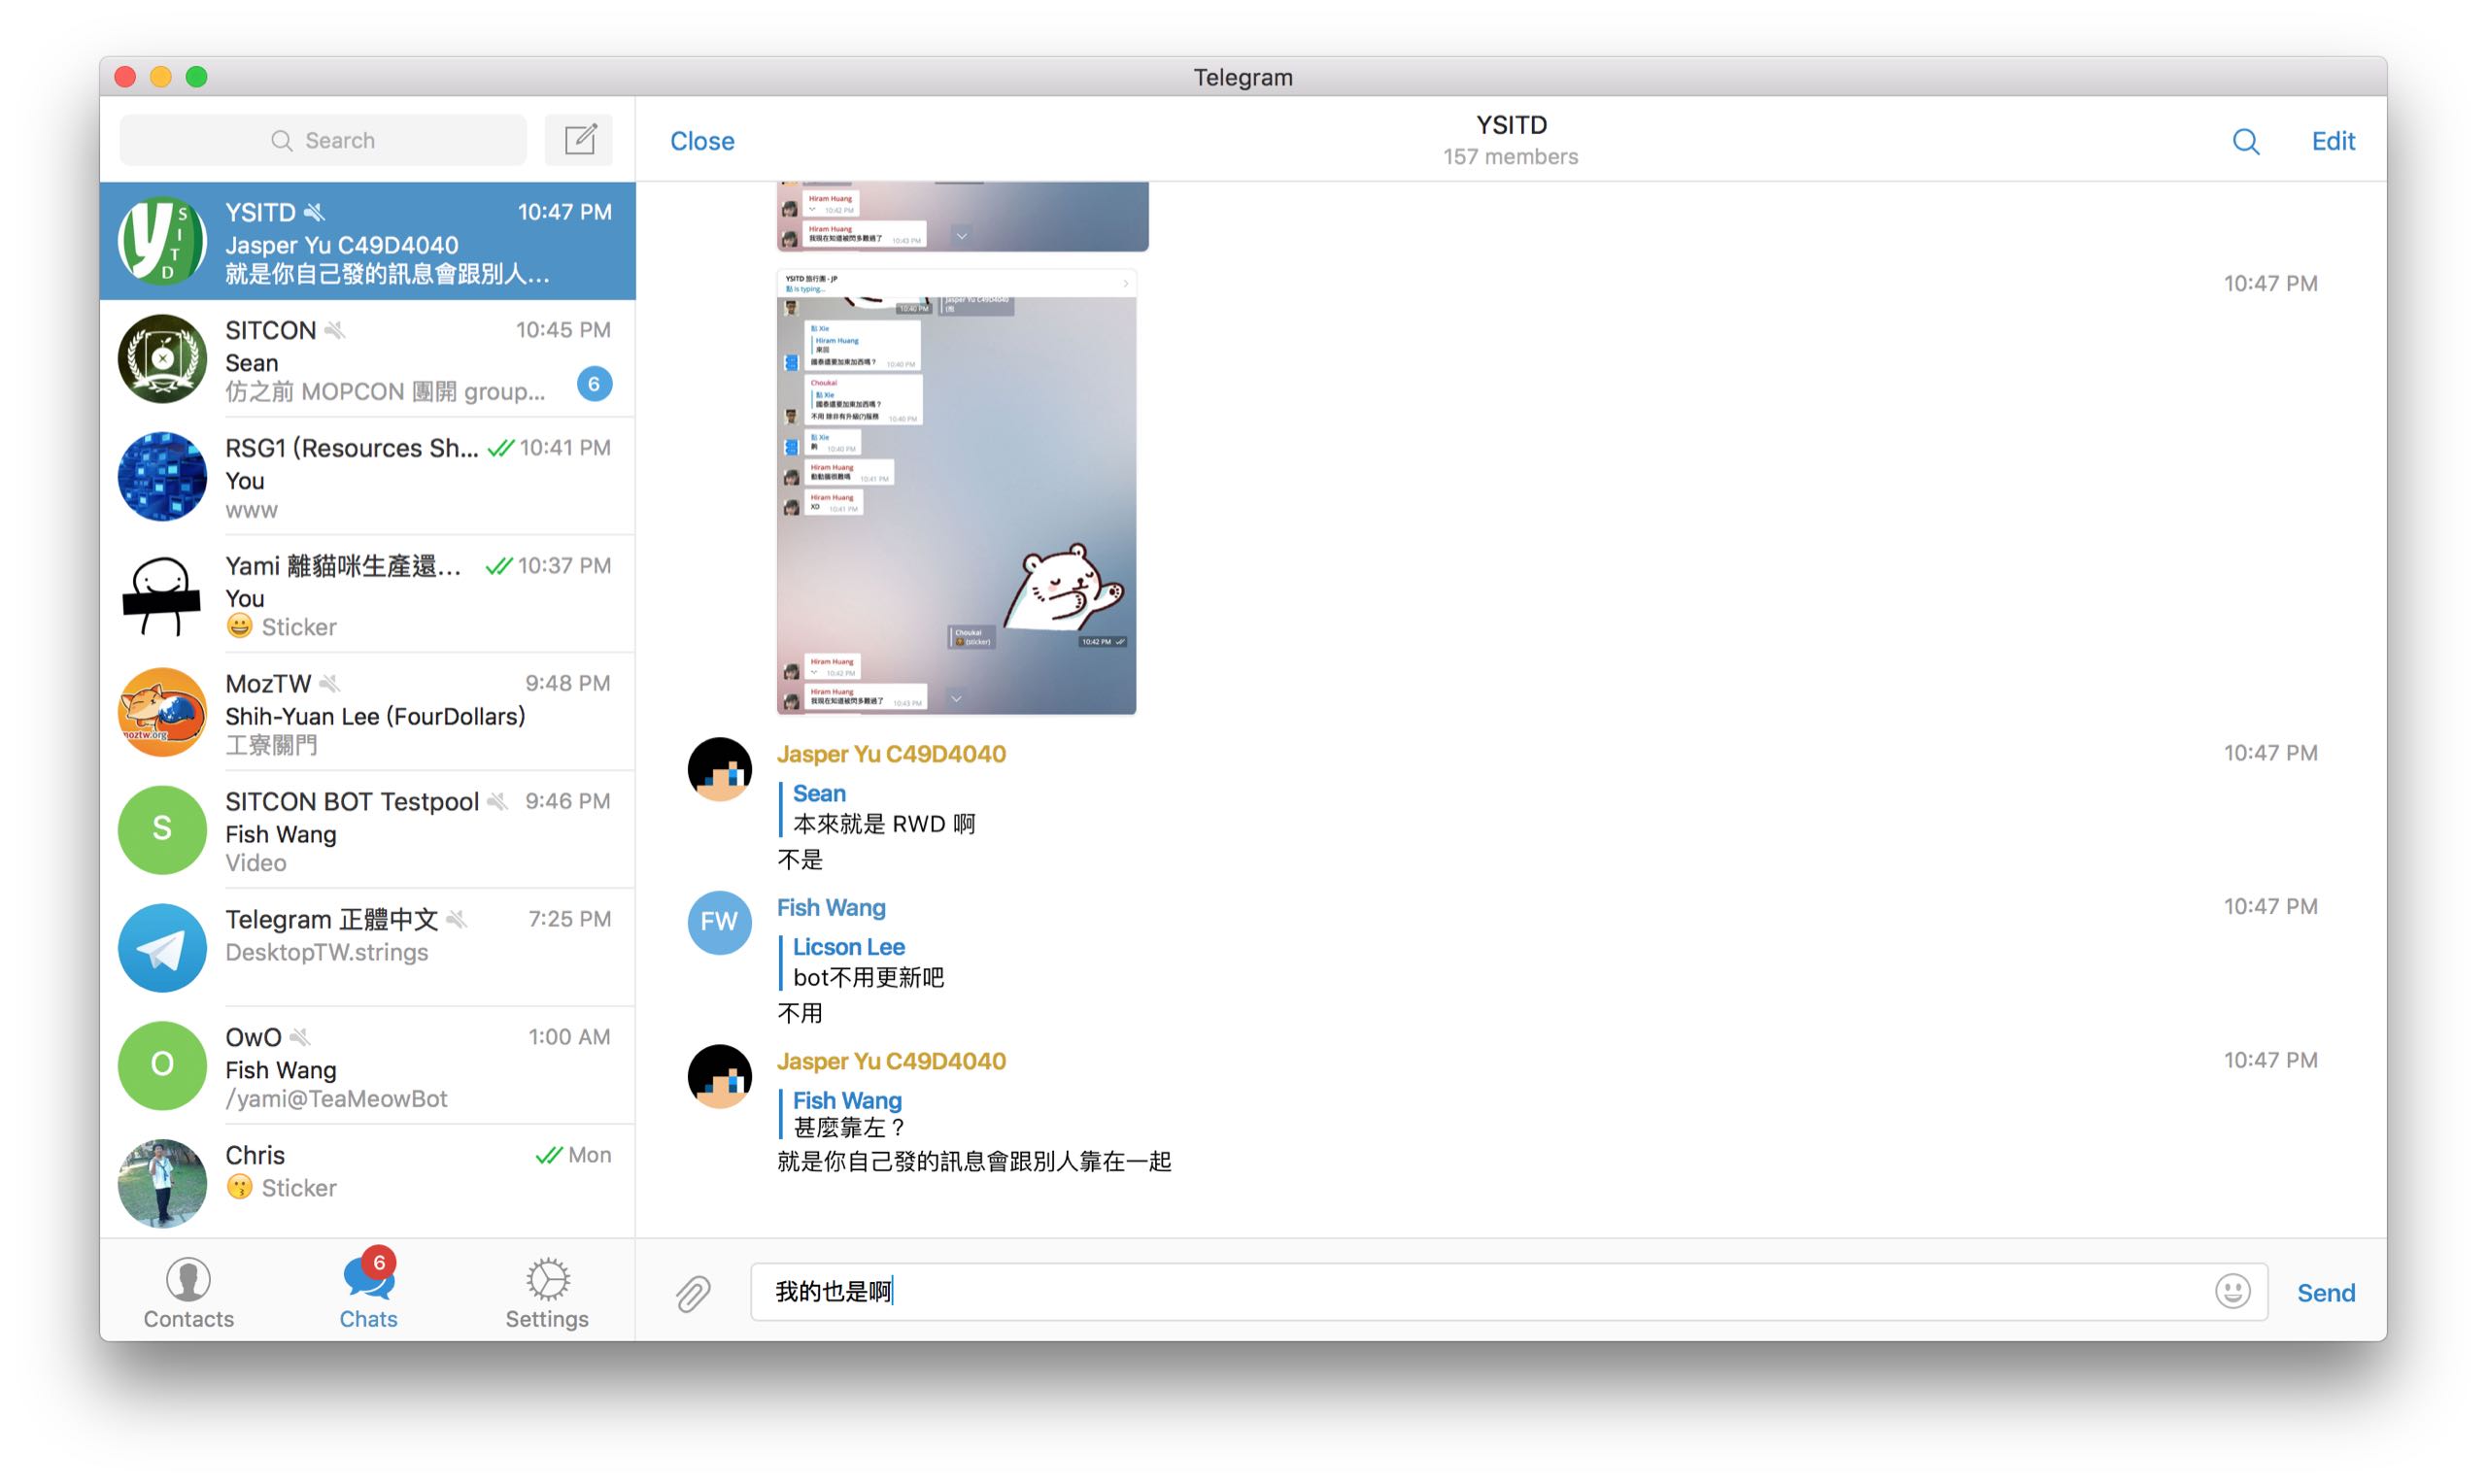This screenshot has width=2487, height=1484.
Task: Open YSITD group info from the header title
Action: (1510, 125)
